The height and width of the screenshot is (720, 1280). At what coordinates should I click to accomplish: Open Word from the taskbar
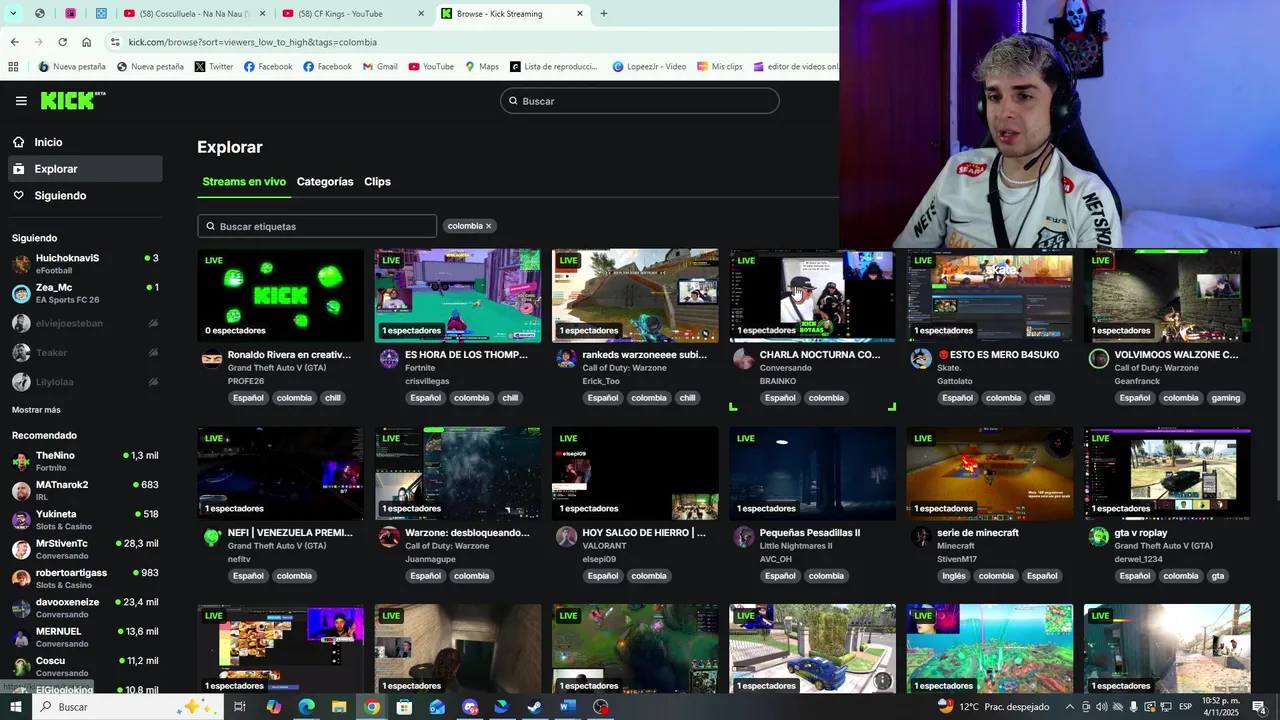tap(568, 707)
